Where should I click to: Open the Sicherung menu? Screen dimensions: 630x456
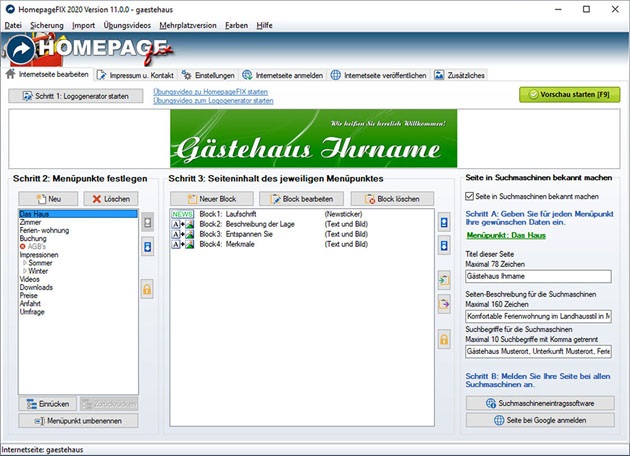tap(47, 25)
